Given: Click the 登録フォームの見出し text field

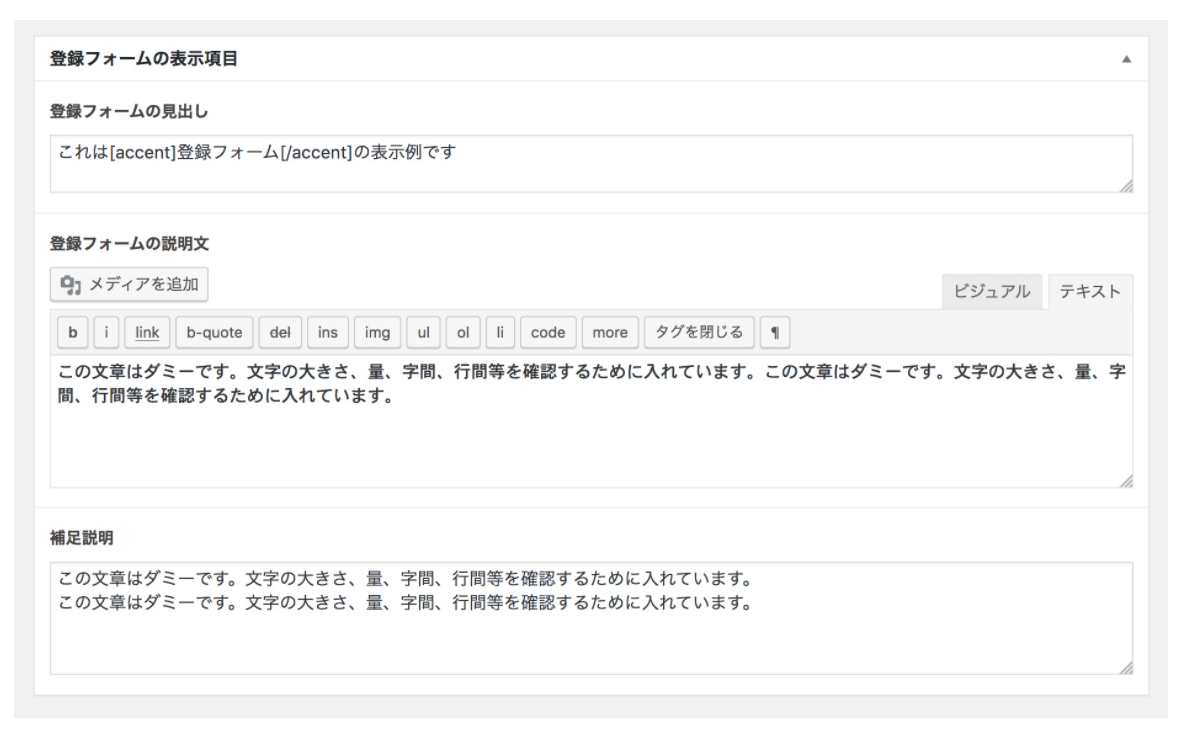Looking at the screenshot, I should (x=590, y=163).
